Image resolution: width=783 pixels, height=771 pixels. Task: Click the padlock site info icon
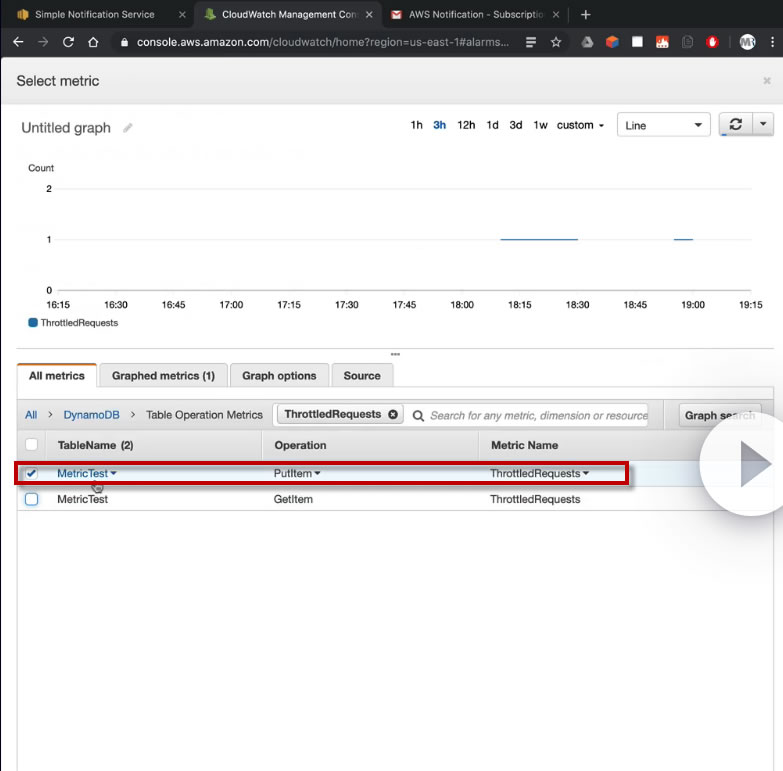pyautogui.click(x=124, y=42)
